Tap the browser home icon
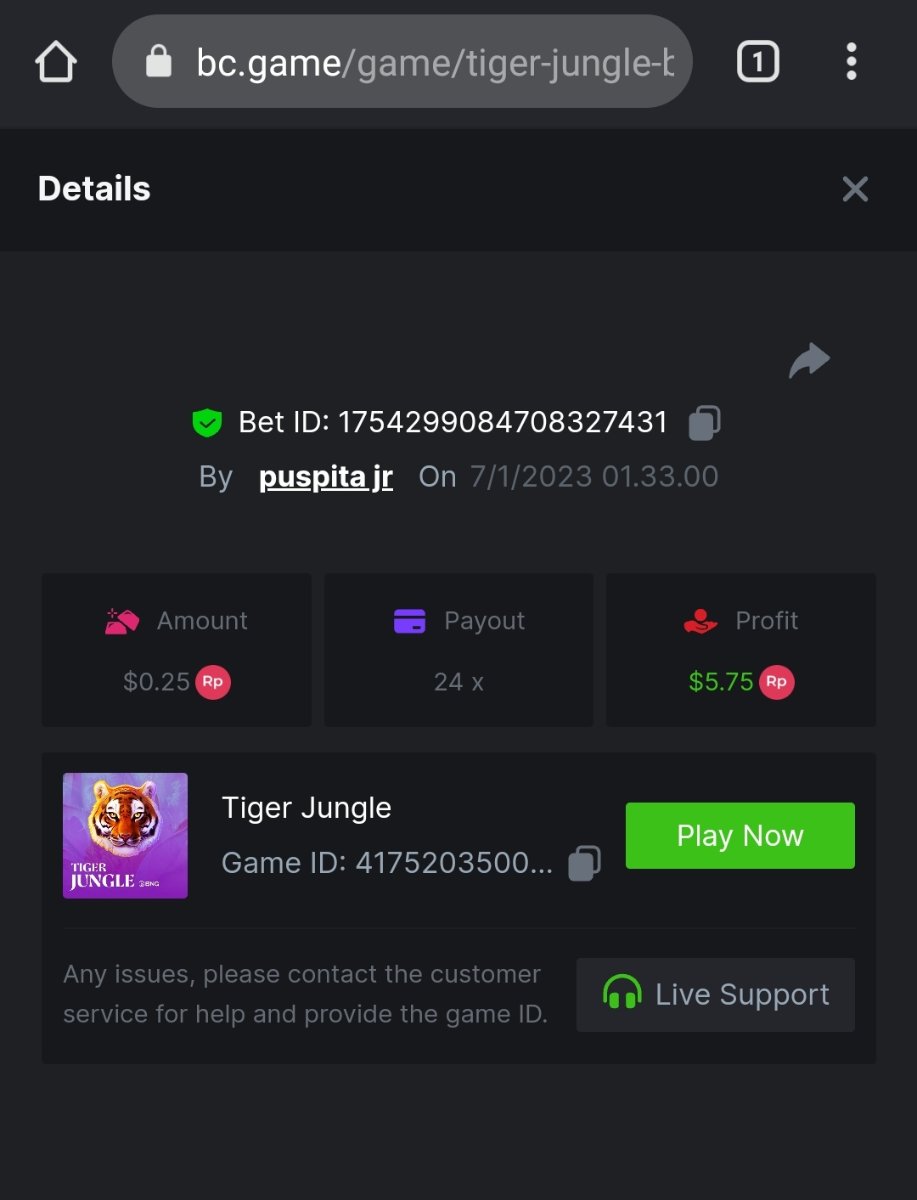The height and width of the screenshot is (1200, 917). (56, 63)
